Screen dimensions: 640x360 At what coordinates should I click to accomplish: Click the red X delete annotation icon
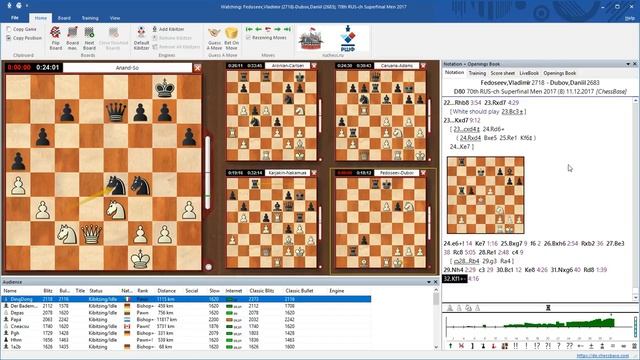tap(461, 346)
